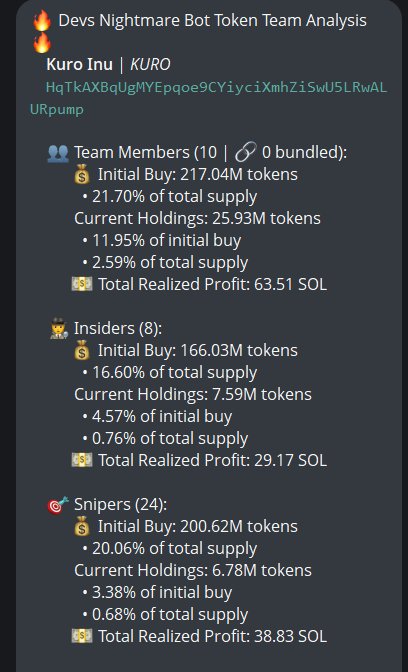Click the Kuro Inu token name
The width and height of the screenshot is (408, 672).
(x=80, y=65)
